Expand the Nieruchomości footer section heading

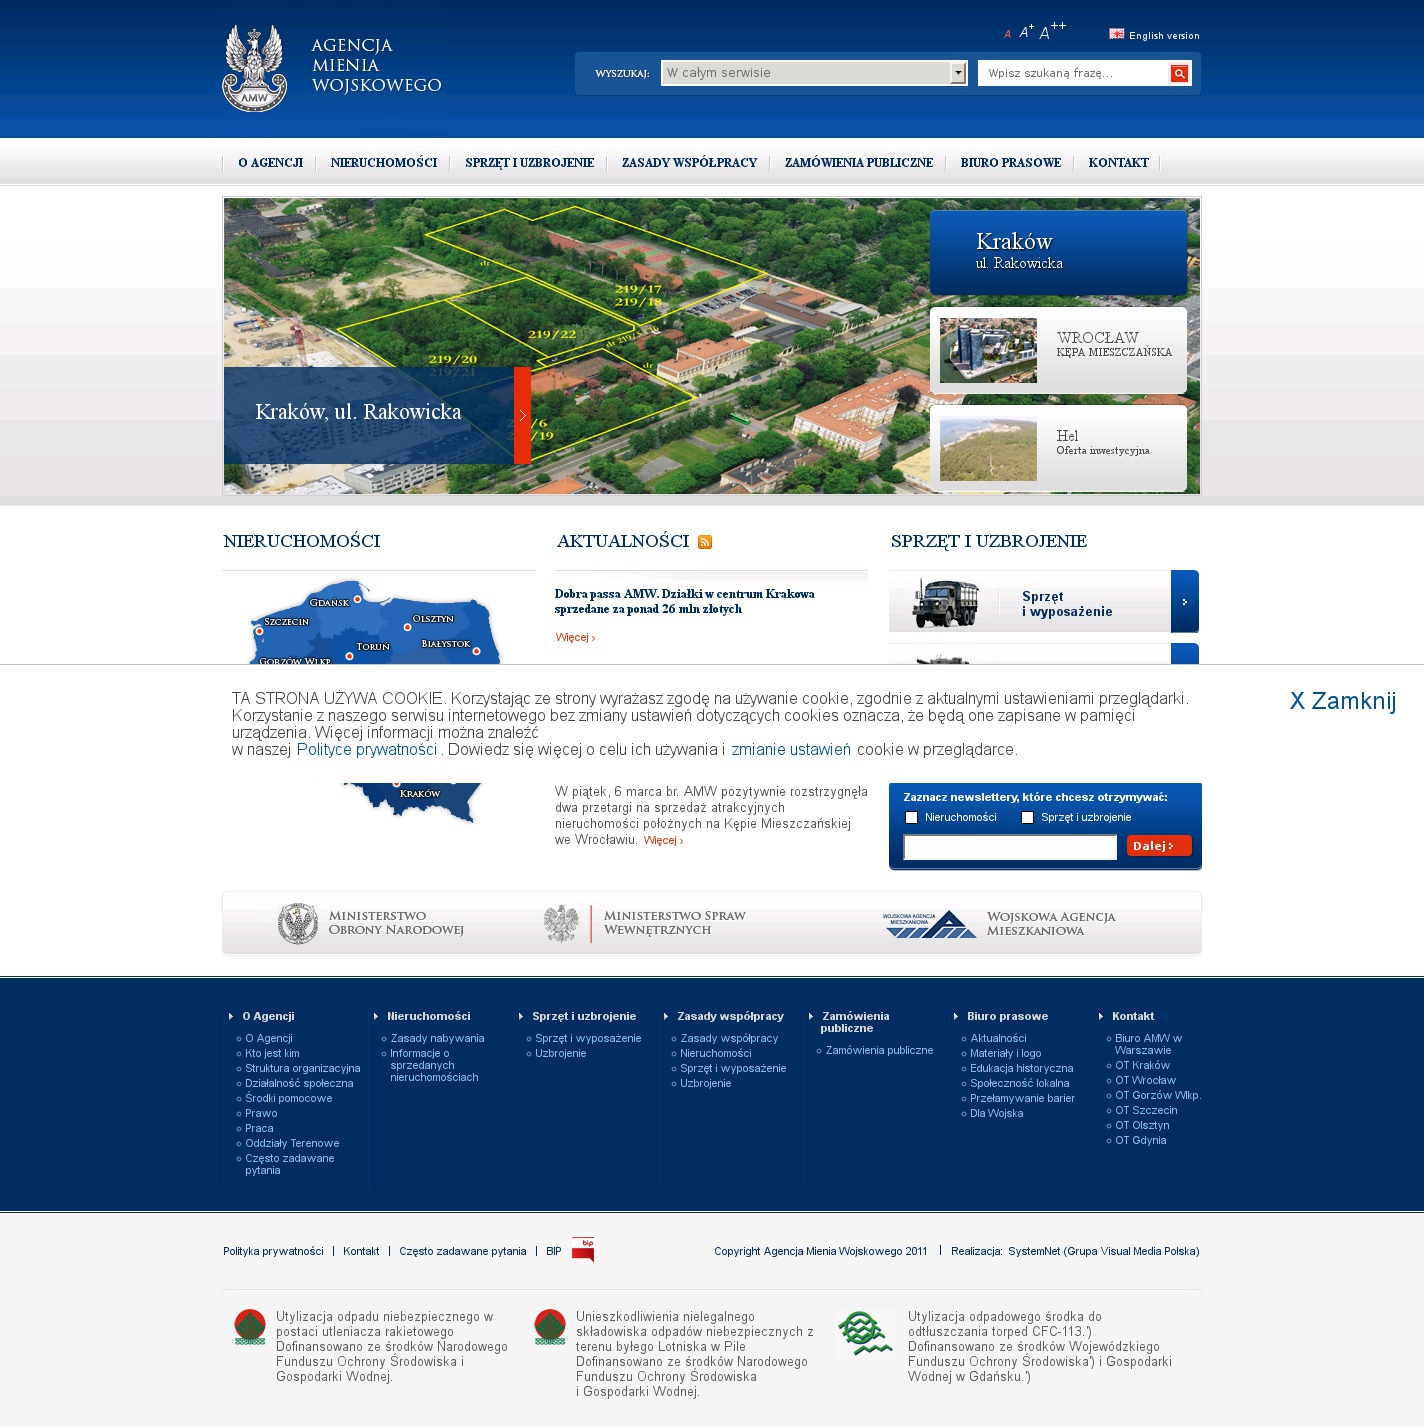pos(428,1016)
